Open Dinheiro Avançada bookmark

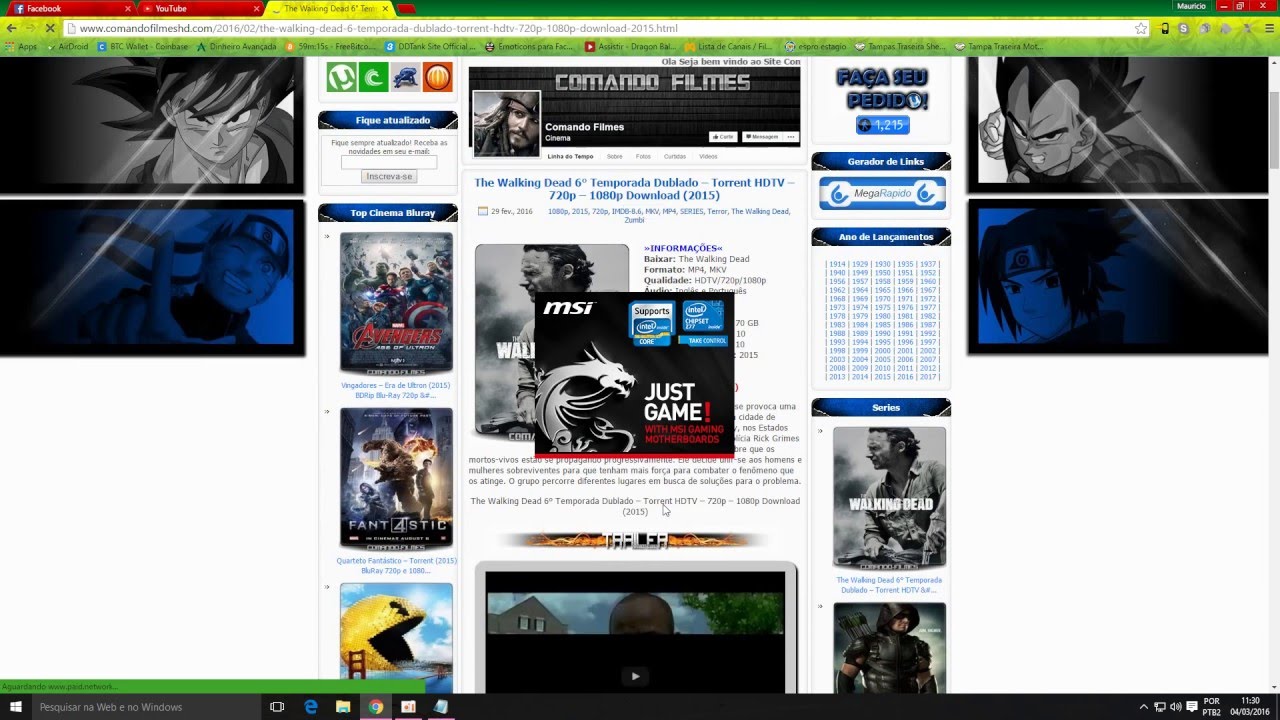(236, 46)
